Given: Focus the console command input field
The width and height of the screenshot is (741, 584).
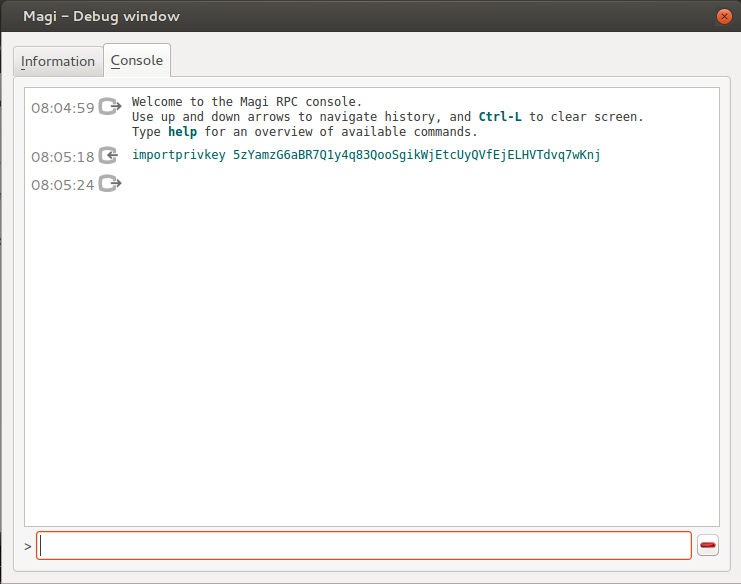Looking at the screenshot, I should [364, 546].
